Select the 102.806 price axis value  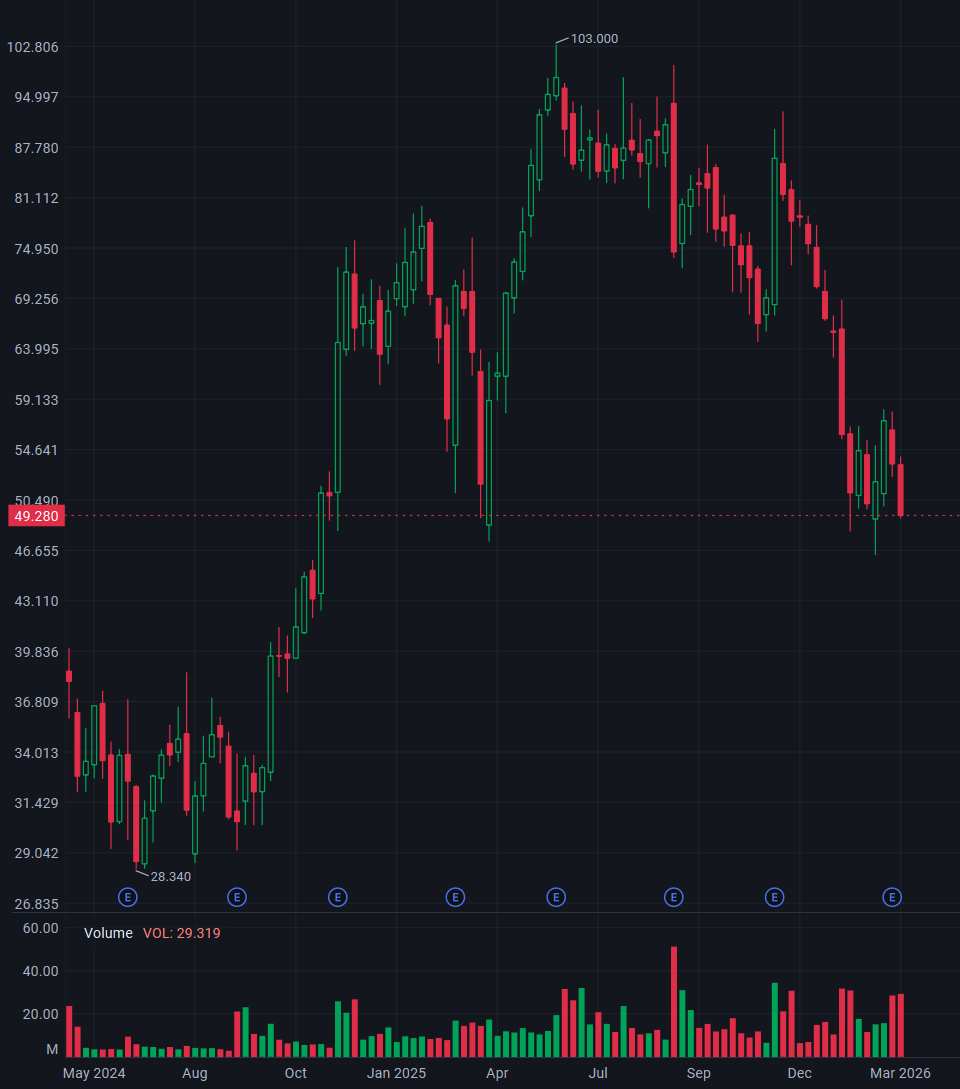point(32,47)
